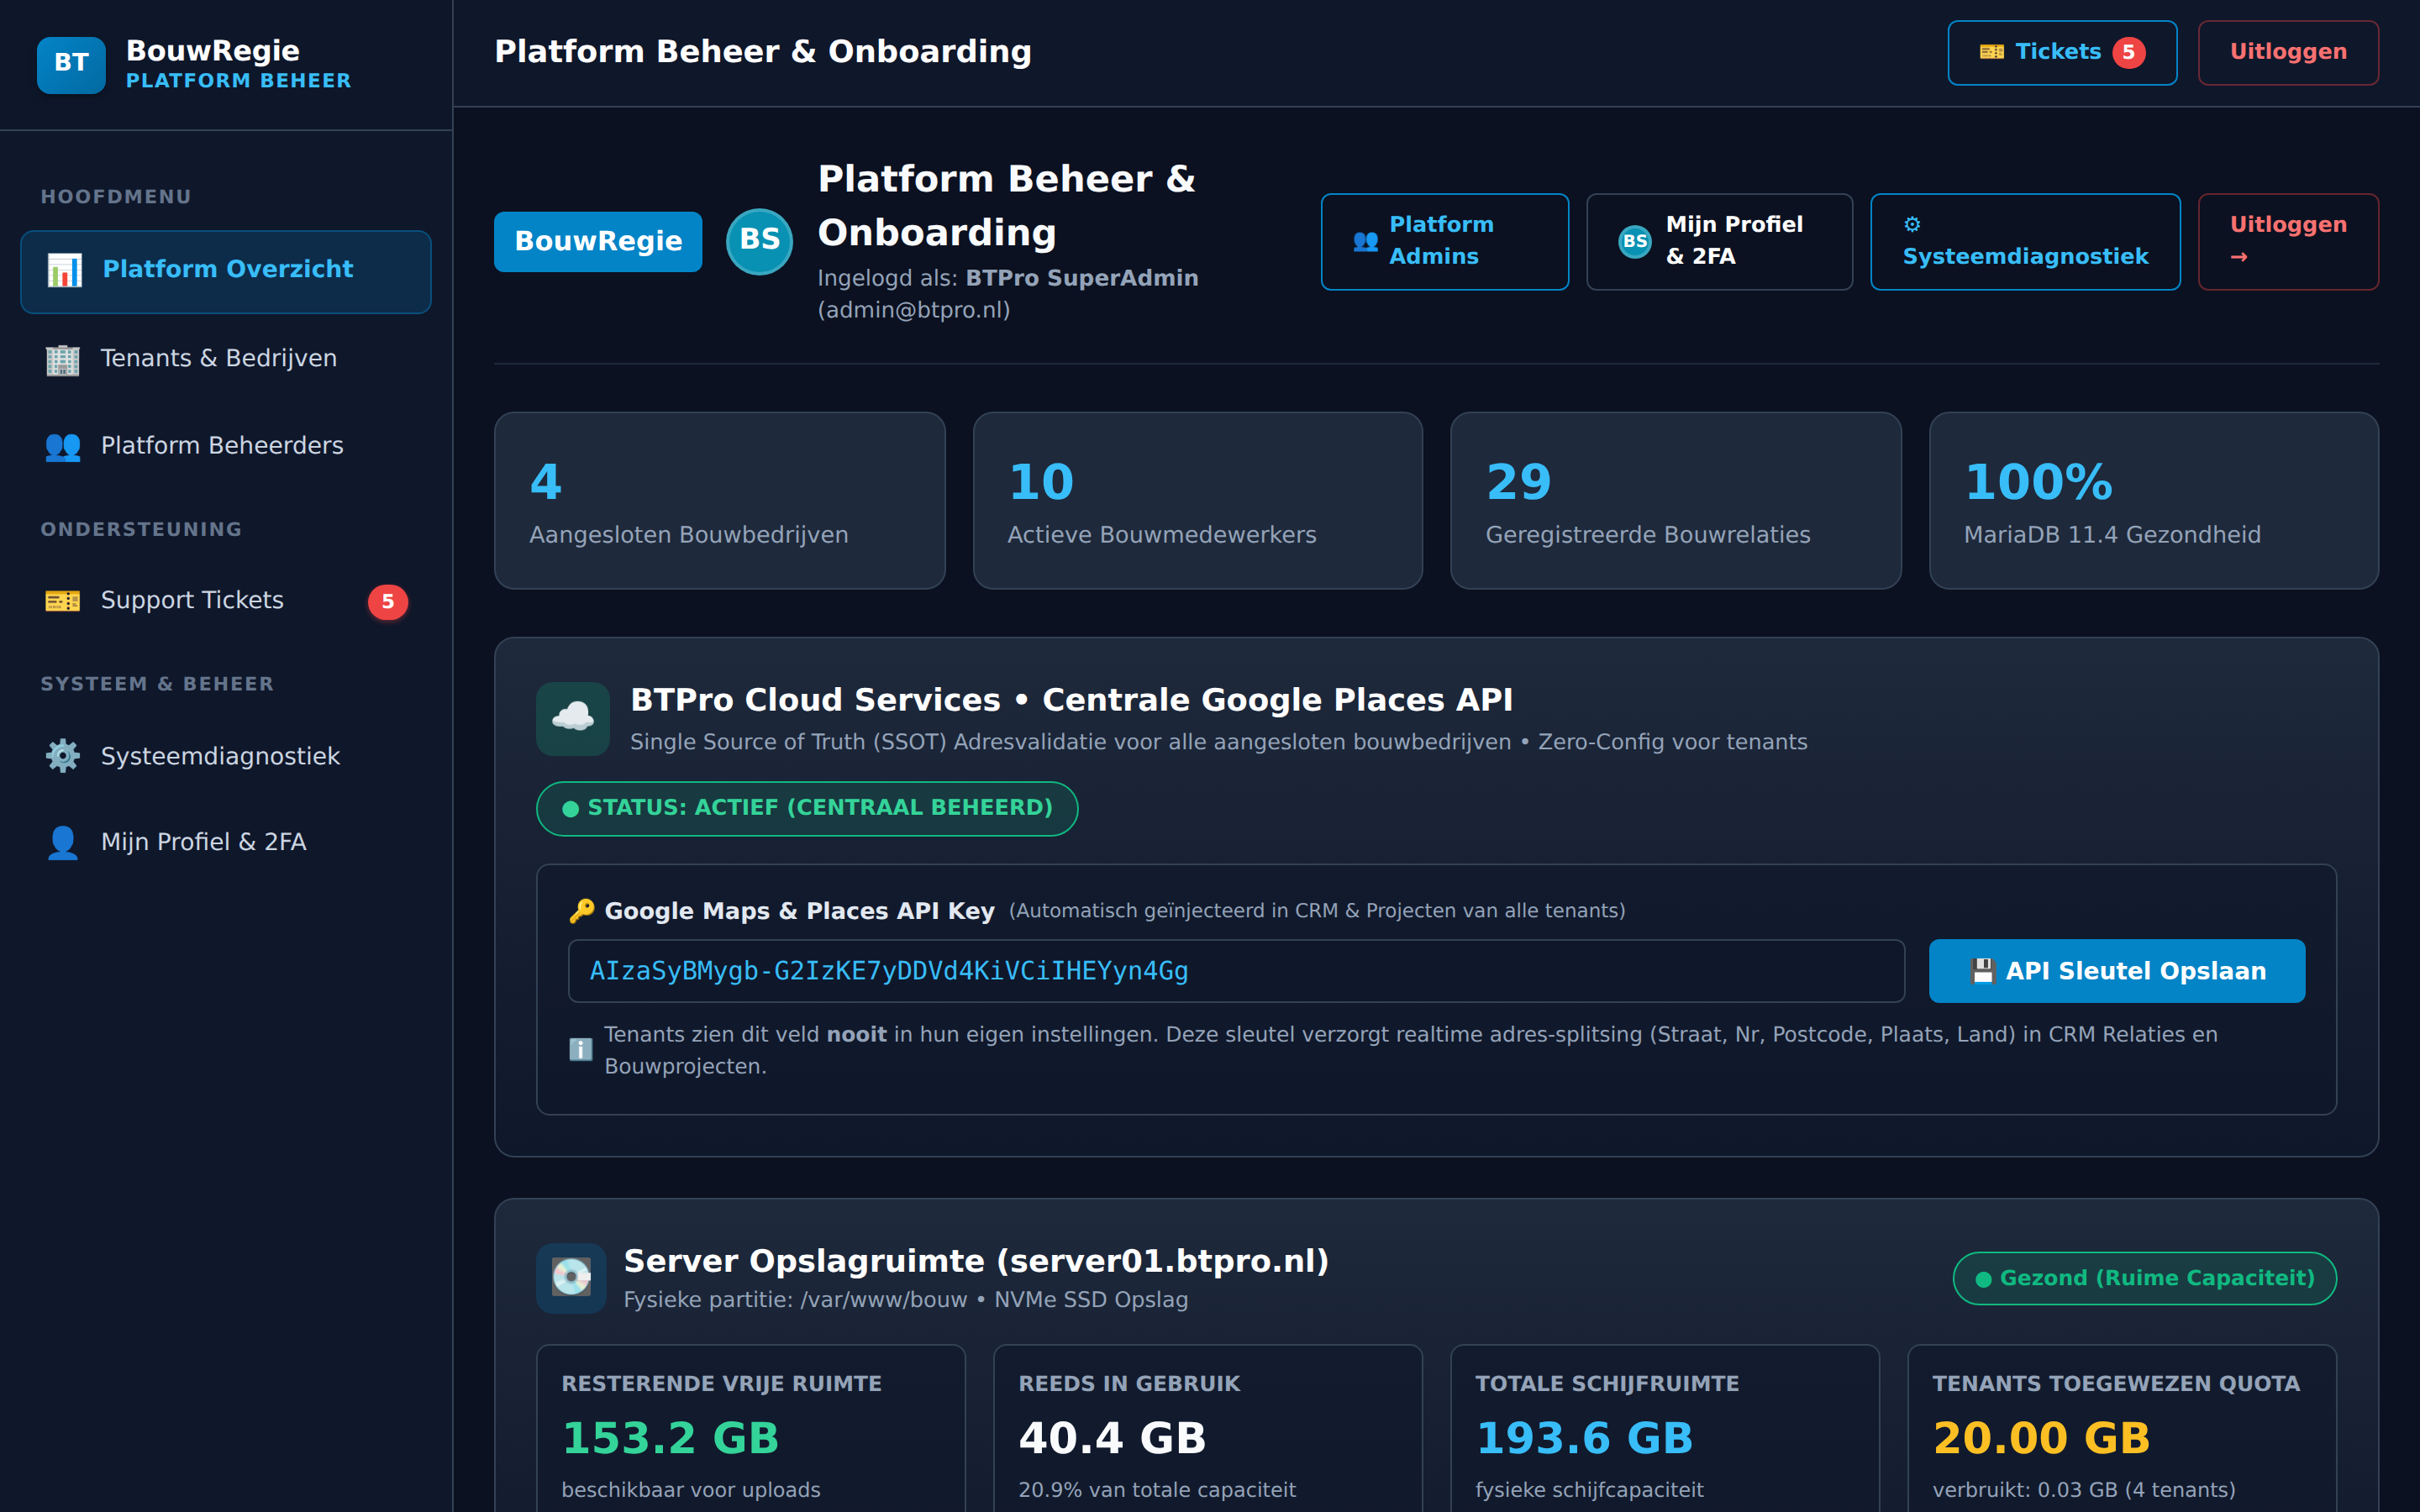Click the 40.4 GB in-use value
The image size is (2420, 1512).
click(1112, 1438)
